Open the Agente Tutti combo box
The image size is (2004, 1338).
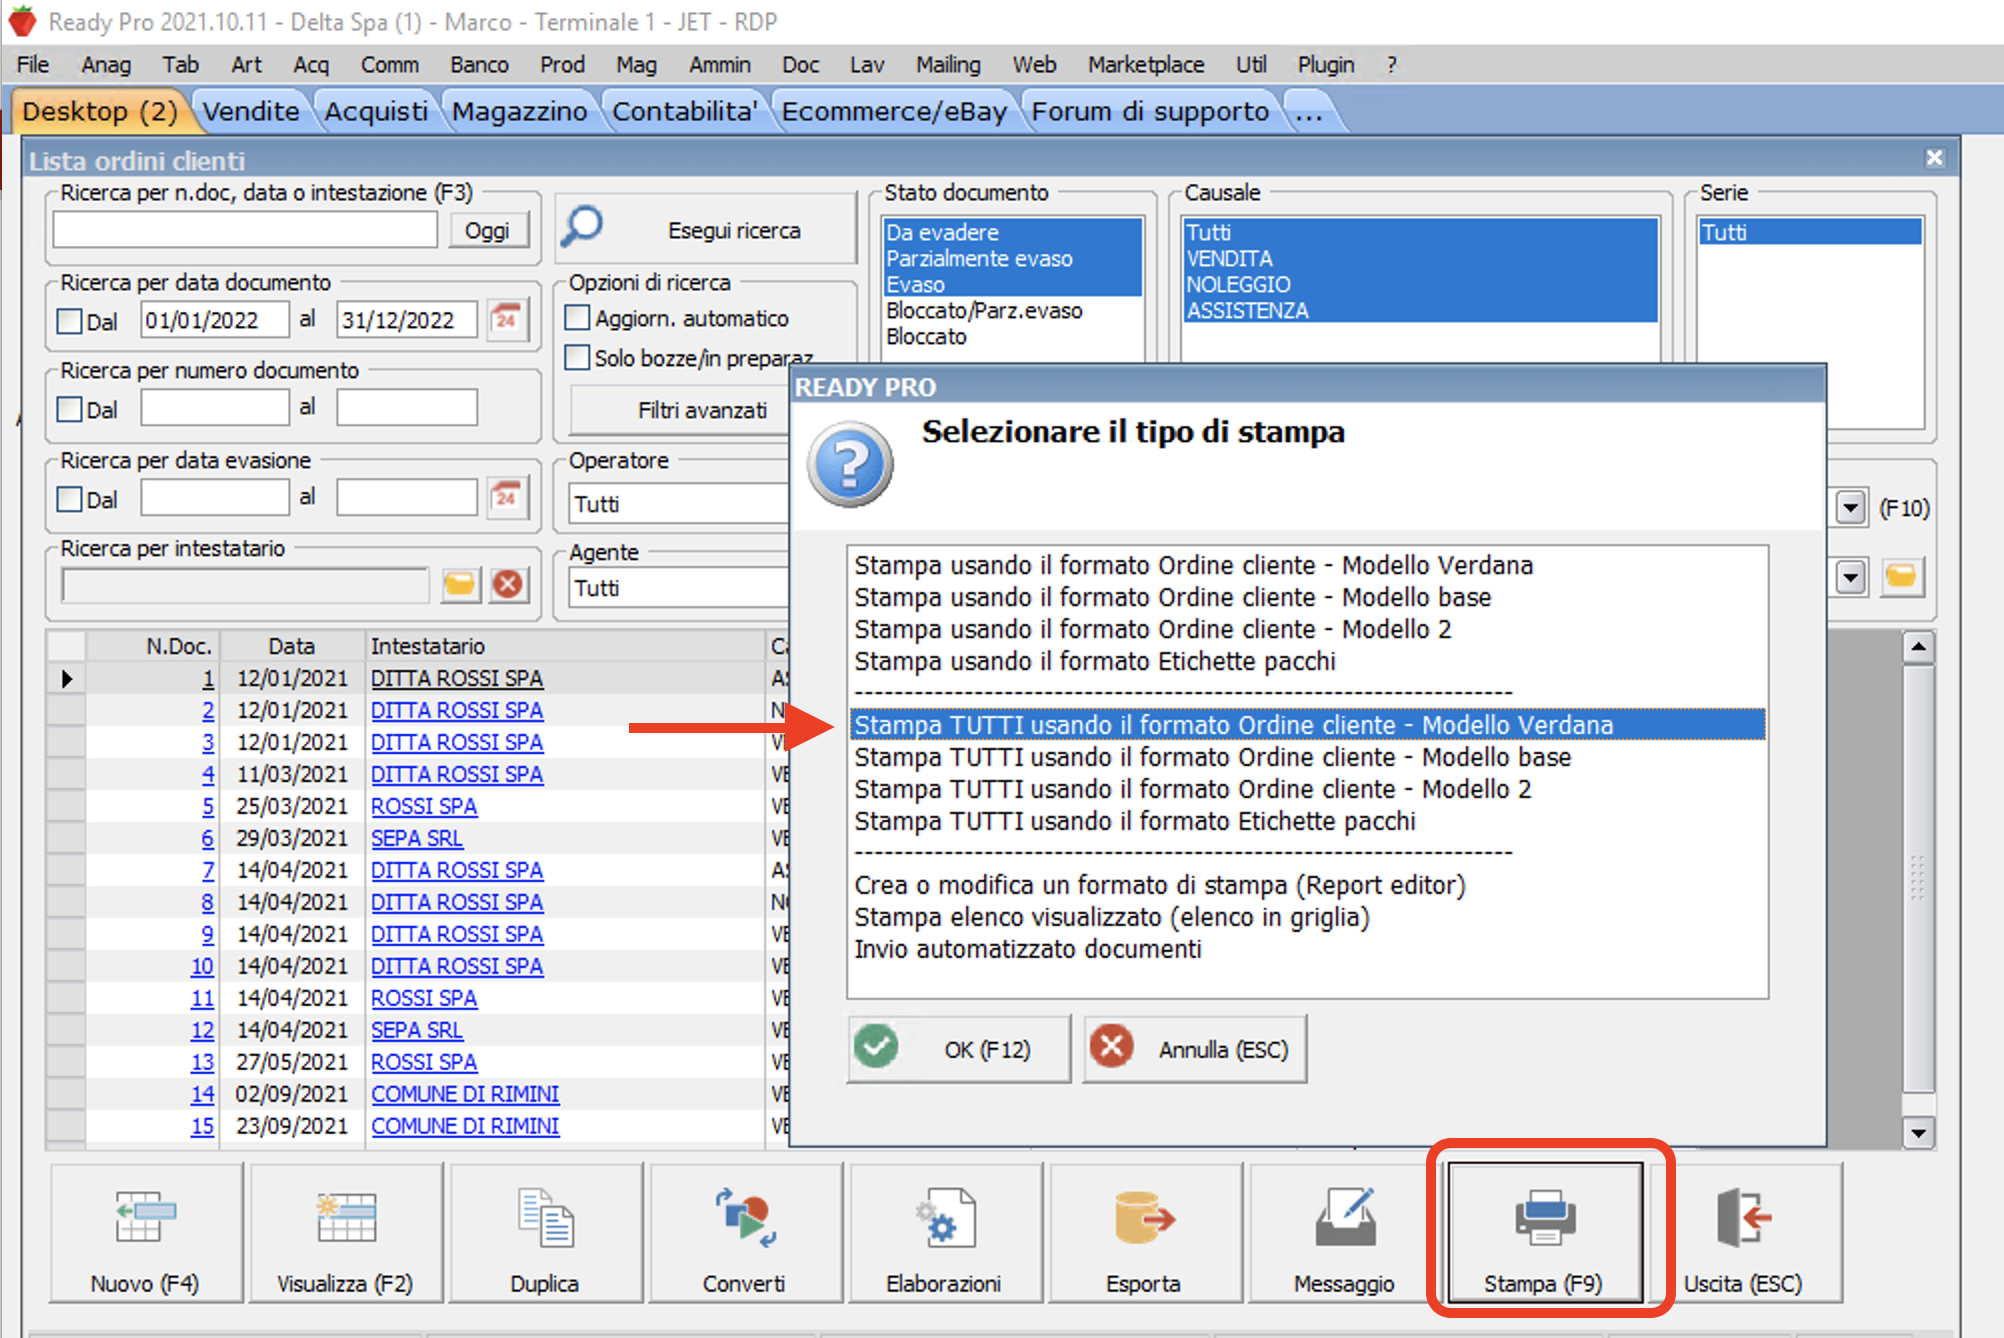(679, 588)
